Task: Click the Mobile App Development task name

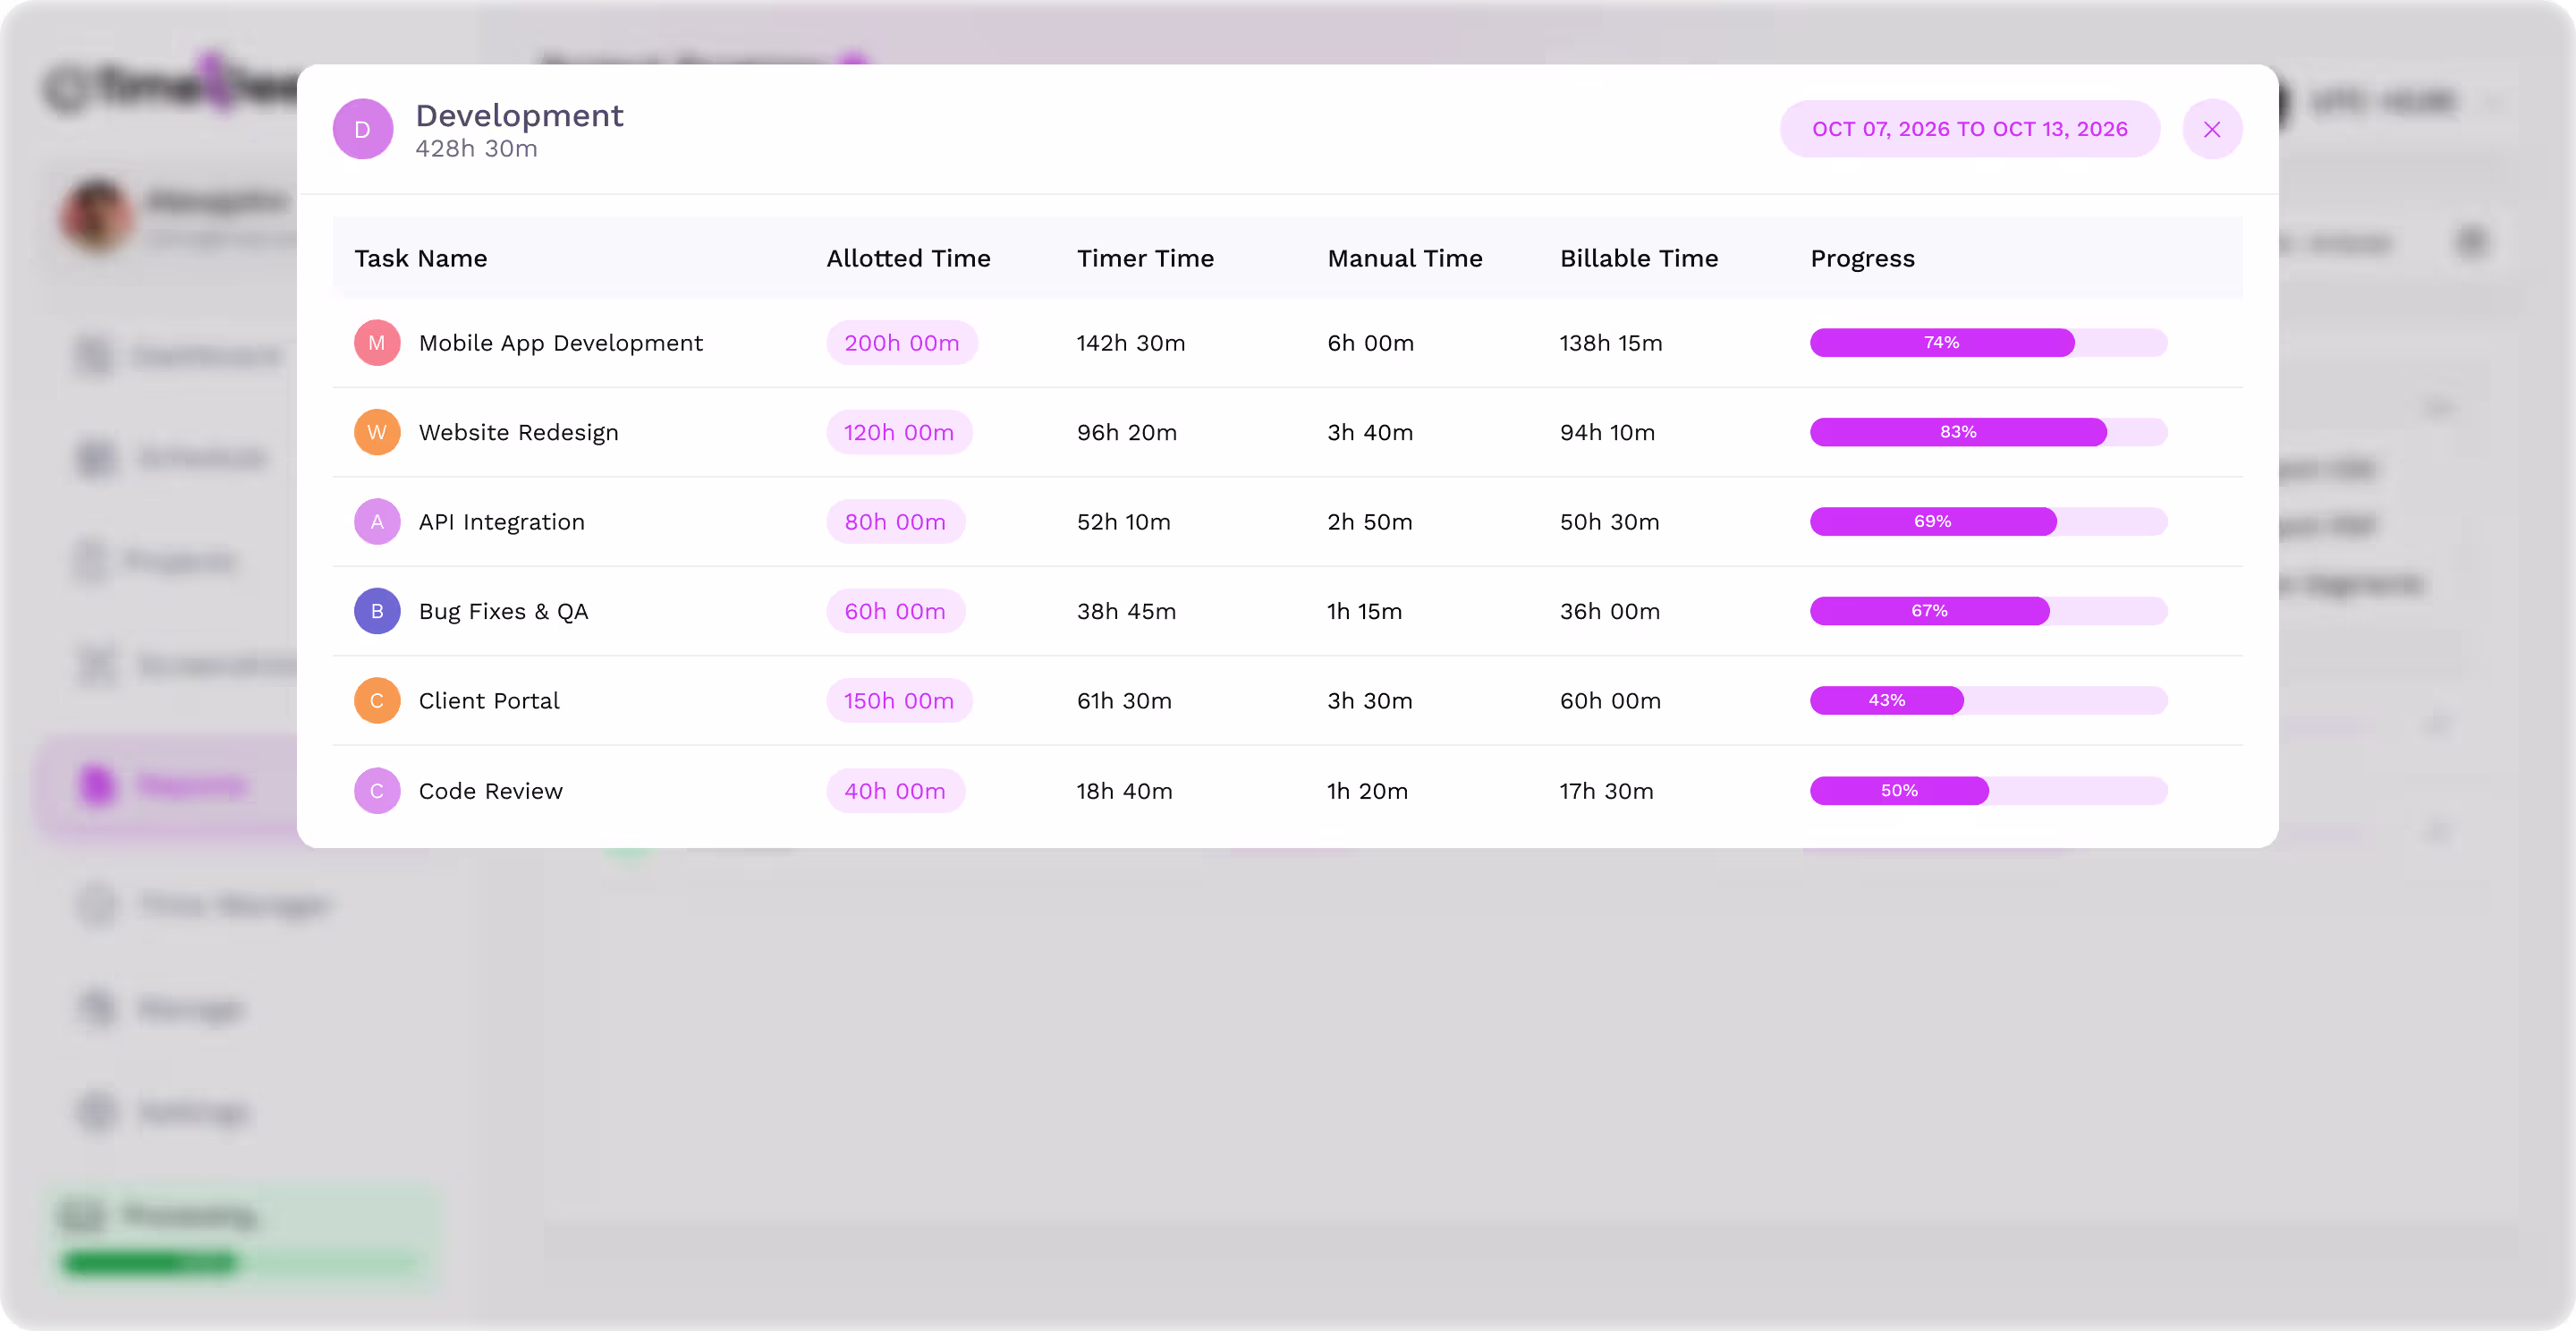Action: point(561,343)
